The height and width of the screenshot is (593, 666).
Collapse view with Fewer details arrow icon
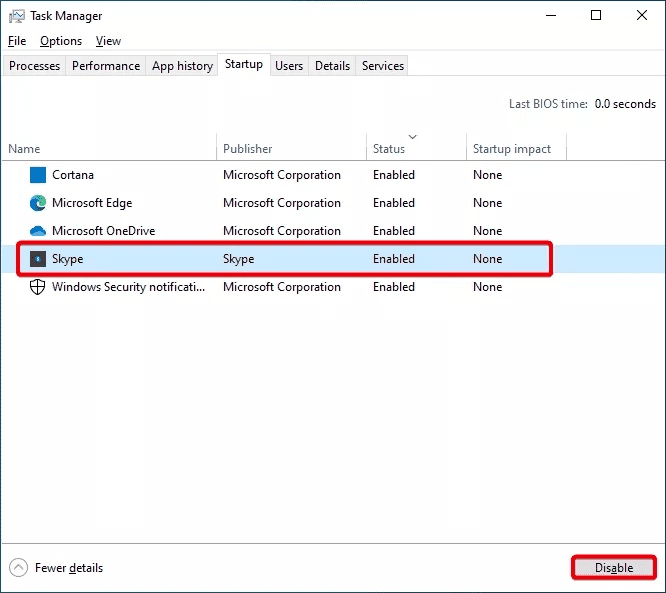coord(18,568)
